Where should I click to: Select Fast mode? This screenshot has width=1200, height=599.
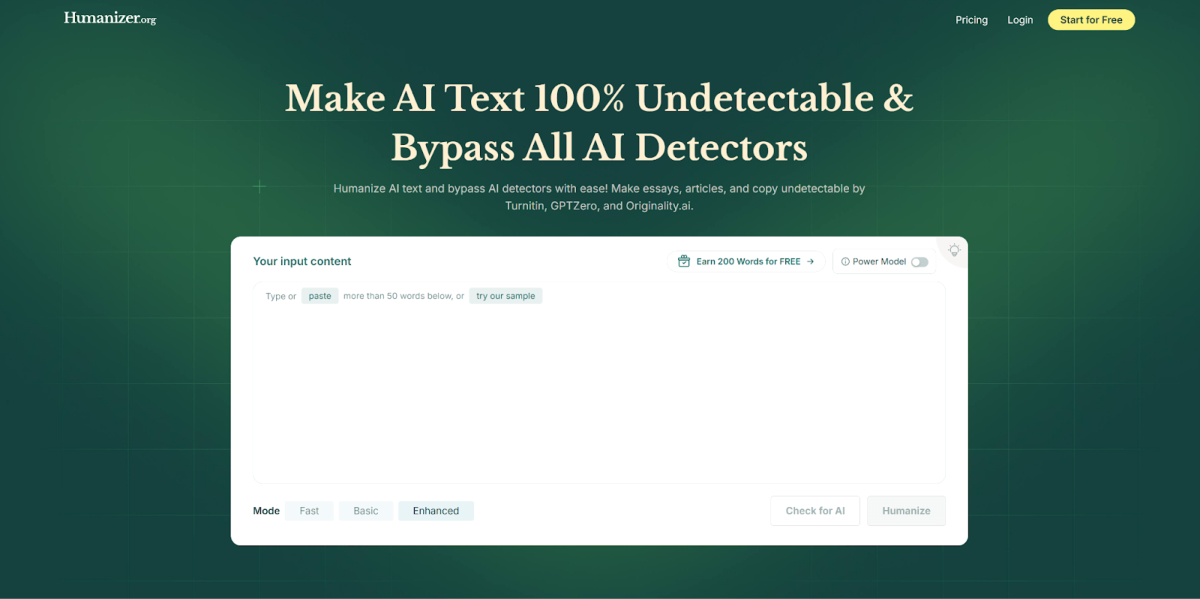point(309,511)
